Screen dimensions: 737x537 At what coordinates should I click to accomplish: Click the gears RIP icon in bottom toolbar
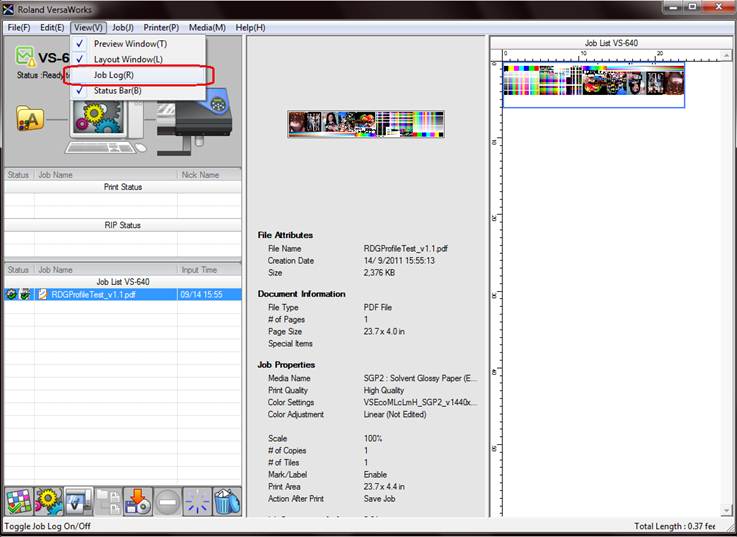(x=48, y=502)
